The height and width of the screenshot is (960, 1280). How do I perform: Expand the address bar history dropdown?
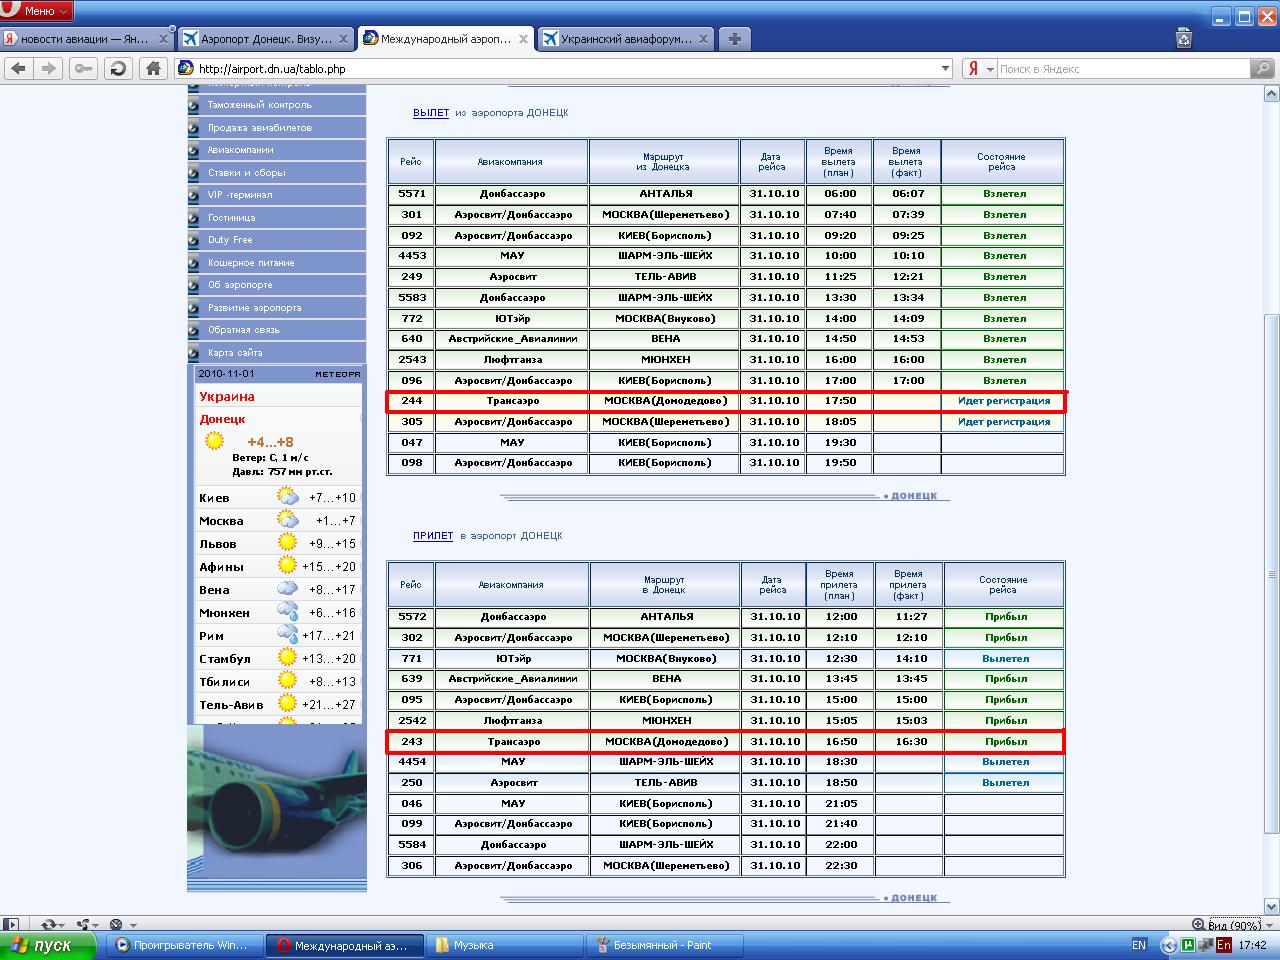click(x=945, y=69)
